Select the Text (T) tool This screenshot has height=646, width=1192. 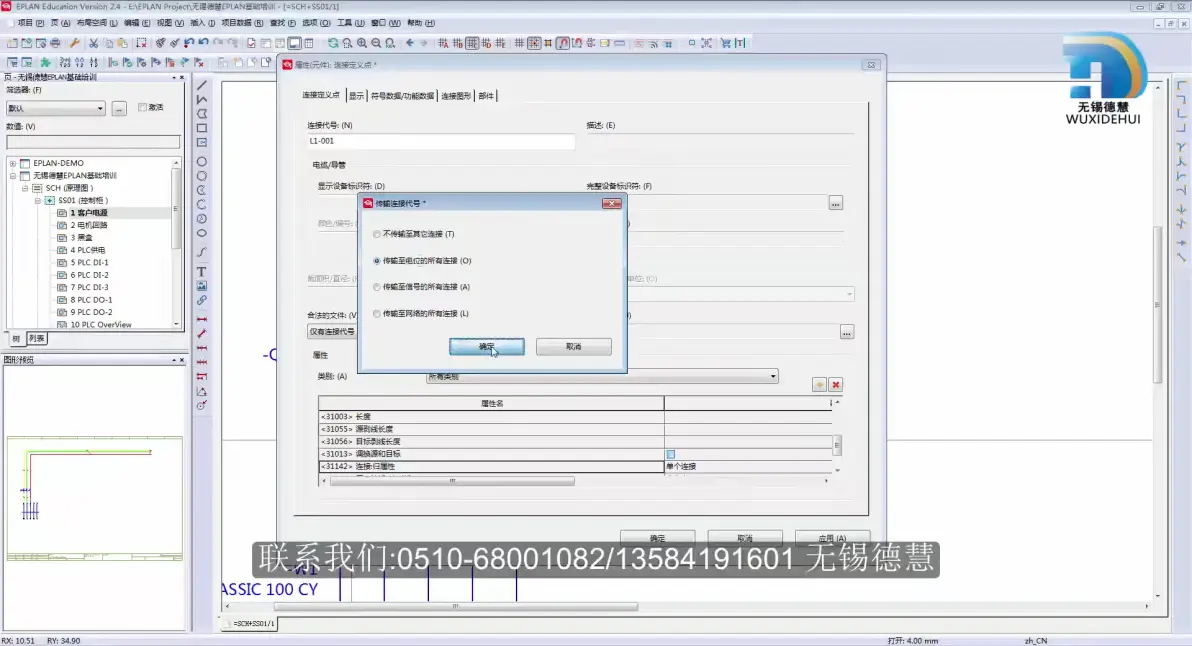201,271
